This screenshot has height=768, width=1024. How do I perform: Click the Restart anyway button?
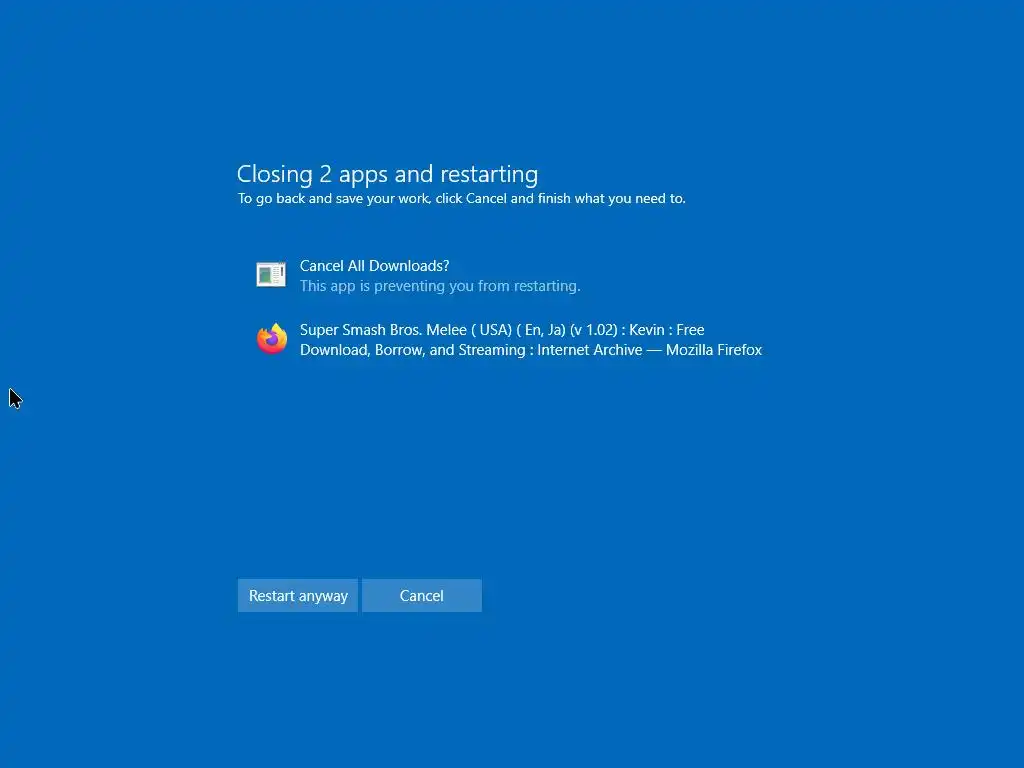(298, 596)
